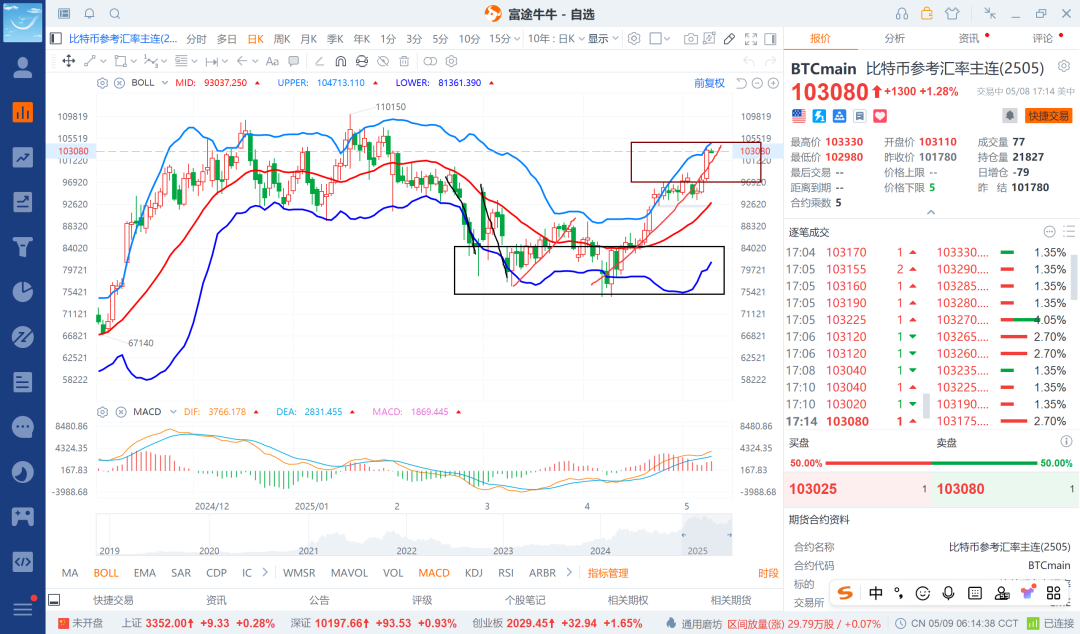Screen dimensions: 1080x634
Task: Toggle the left list panel icon
Action: coord(56,39)
